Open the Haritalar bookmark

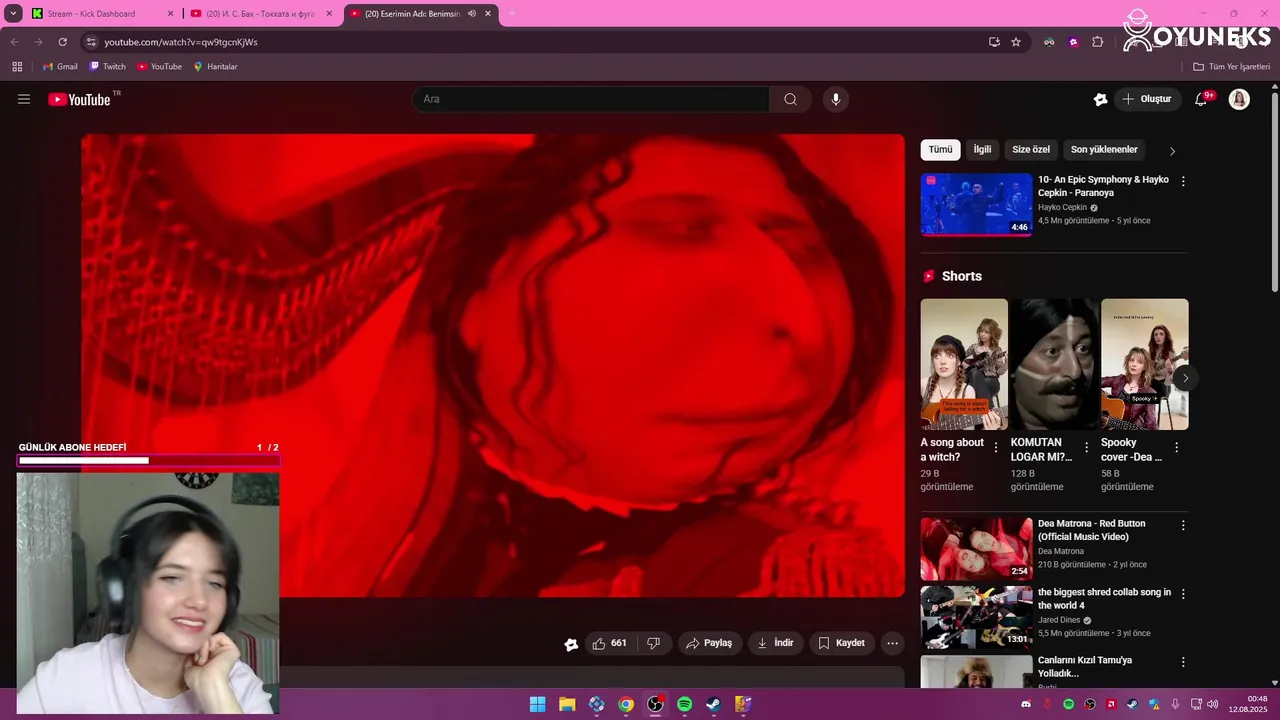pos(215,66)
